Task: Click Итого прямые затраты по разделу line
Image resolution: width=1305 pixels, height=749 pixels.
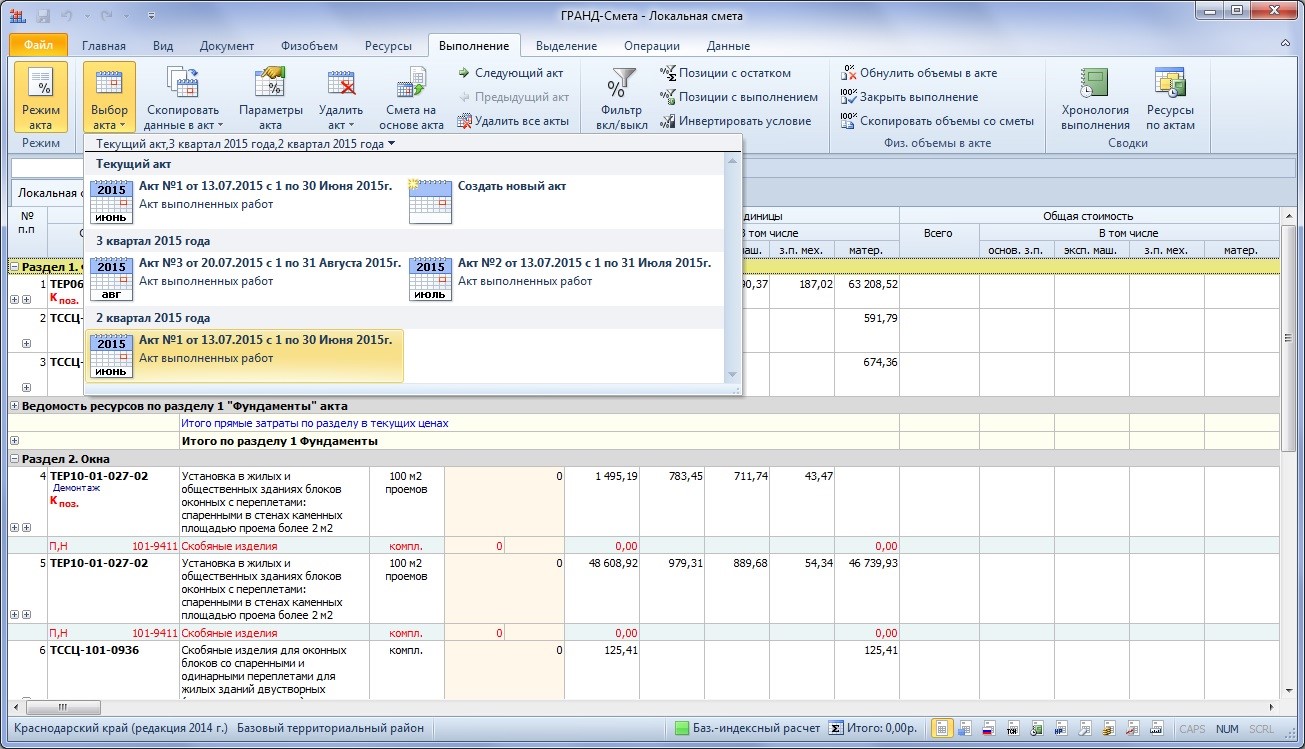Action: coord(314,423)
